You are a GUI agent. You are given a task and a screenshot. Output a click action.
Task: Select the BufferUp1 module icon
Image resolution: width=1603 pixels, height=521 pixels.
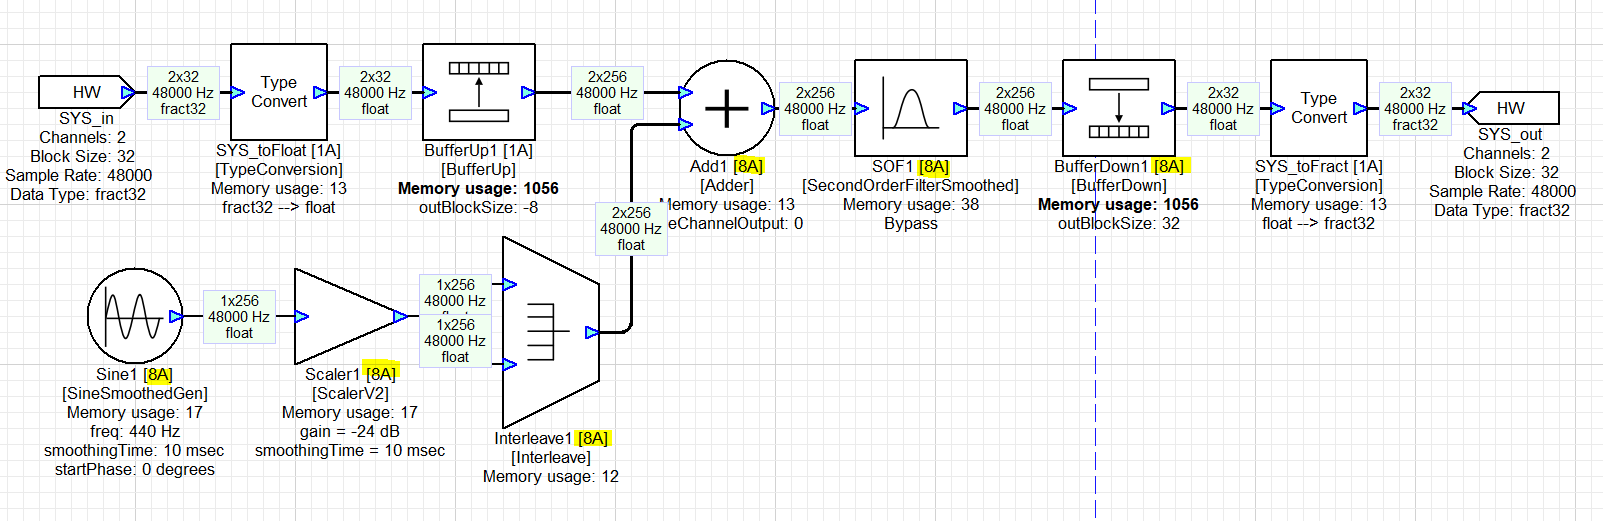point(479,92)
